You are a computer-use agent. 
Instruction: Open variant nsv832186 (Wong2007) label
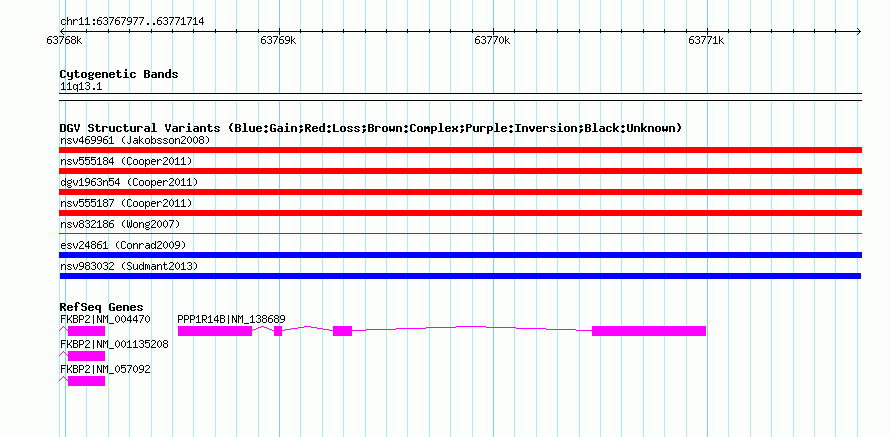(x=120, y=224)
